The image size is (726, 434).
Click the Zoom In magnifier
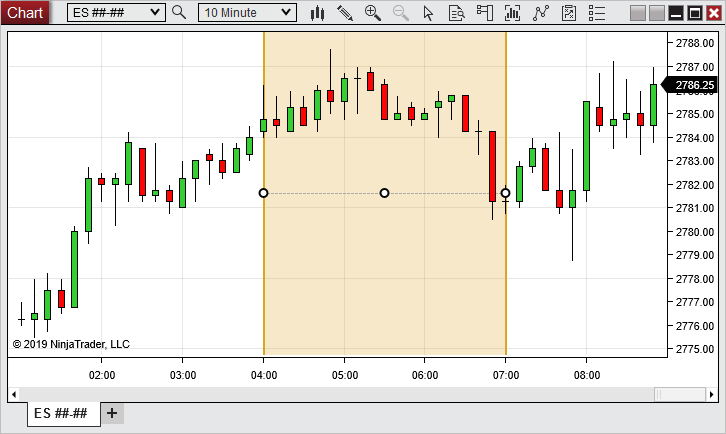tap(372, 13)
